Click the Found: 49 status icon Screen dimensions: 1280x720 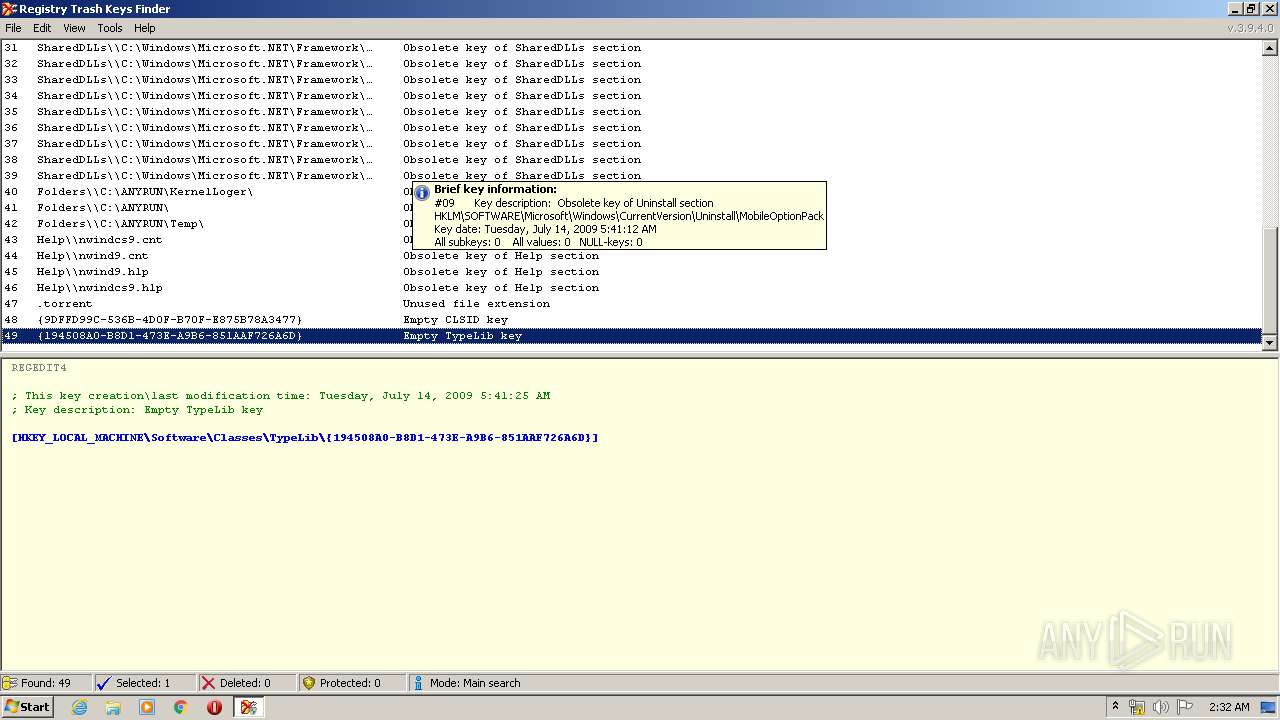(10, 683)
